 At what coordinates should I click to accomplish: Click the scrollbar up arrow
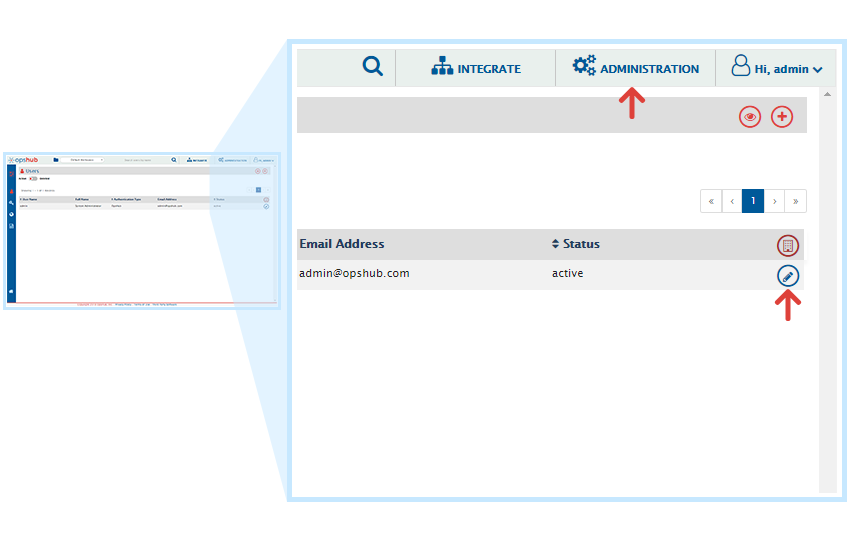(x=827, y=95)
